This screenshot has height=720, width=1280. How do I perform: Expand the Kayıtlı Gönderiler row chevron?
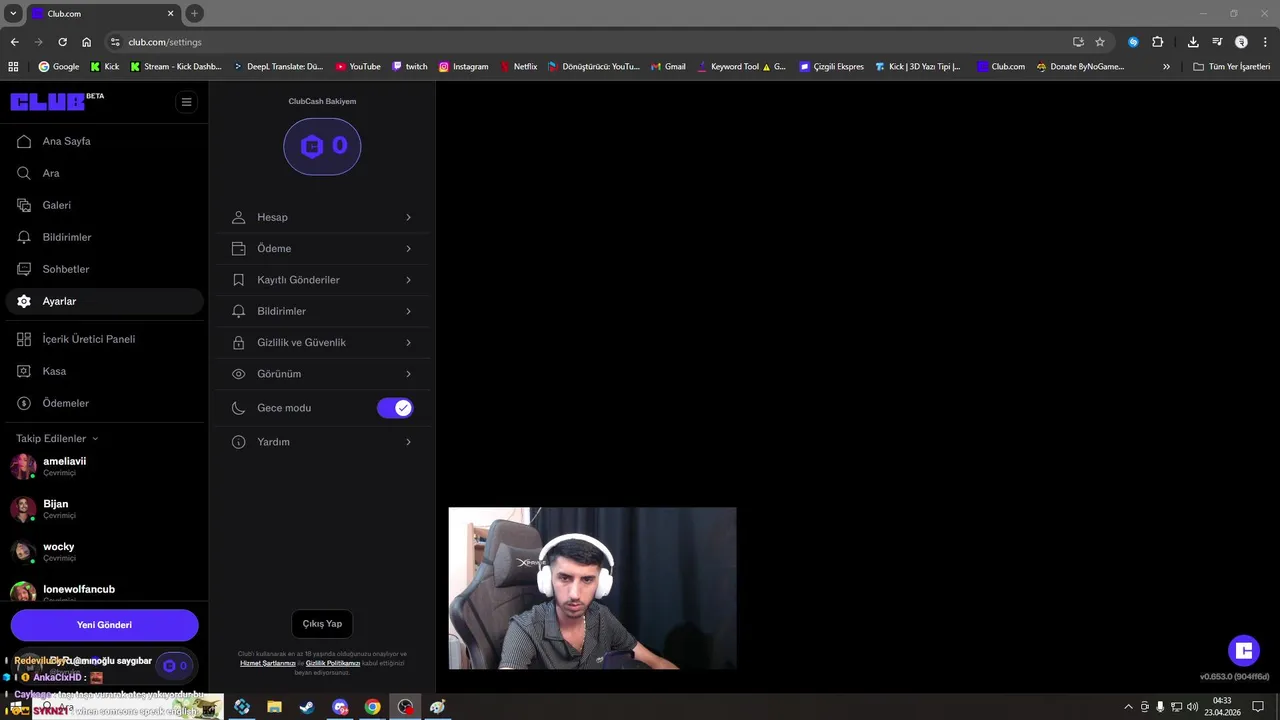[408, 280]
